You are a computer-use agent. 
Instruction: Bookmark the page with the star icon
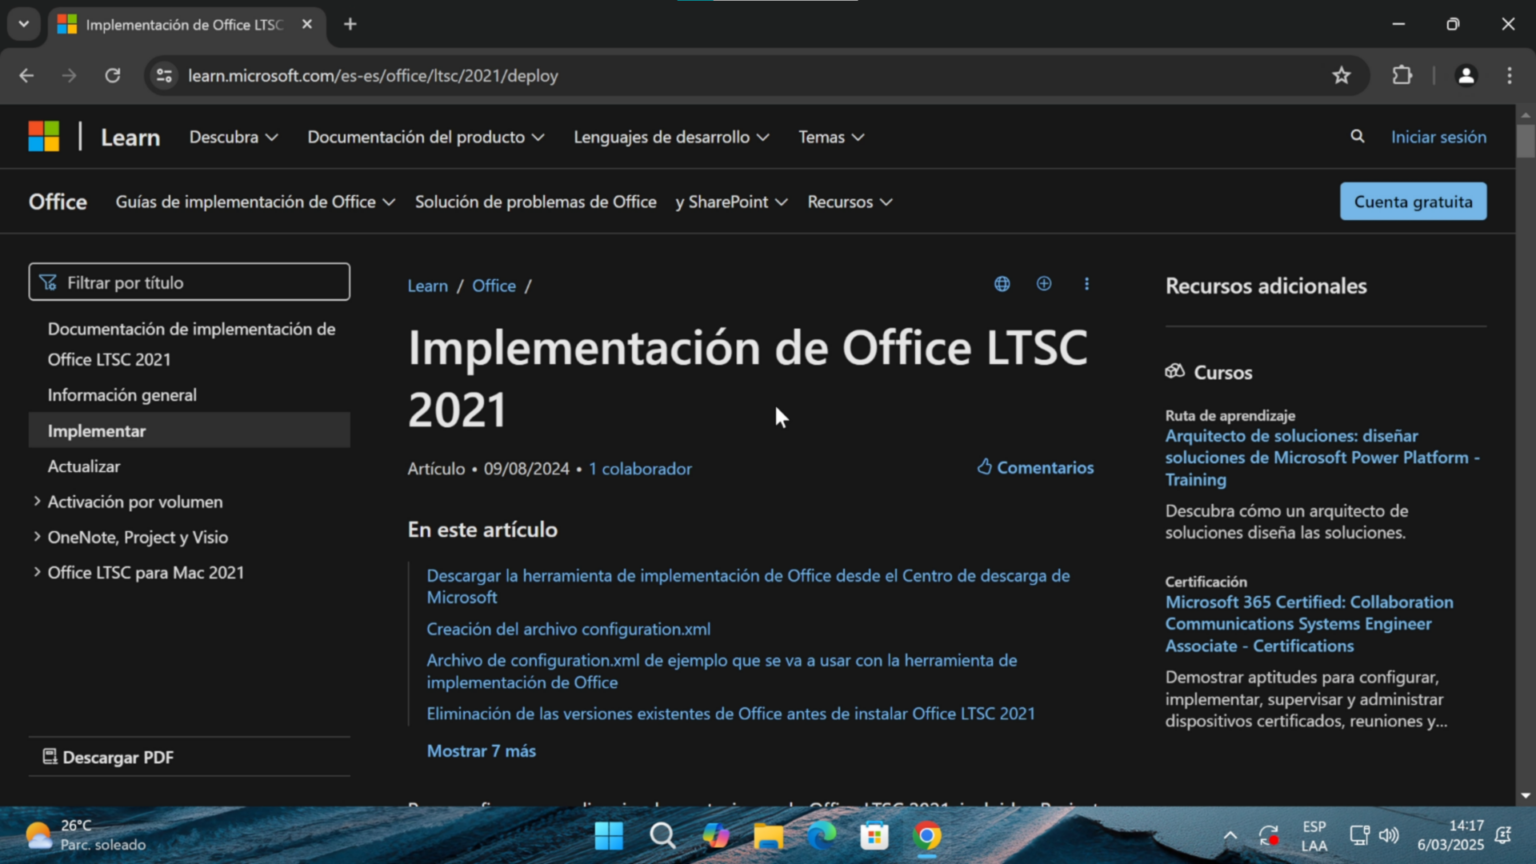pyautogui.click(x=1341, y=75)
